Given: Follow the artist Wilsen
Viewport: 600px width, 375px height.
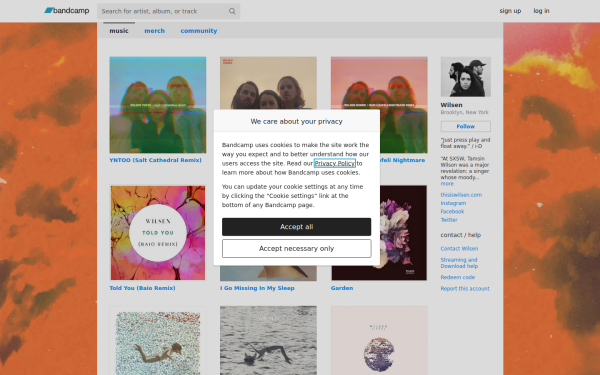Looking at the screenshot, I should pos(466,126).
